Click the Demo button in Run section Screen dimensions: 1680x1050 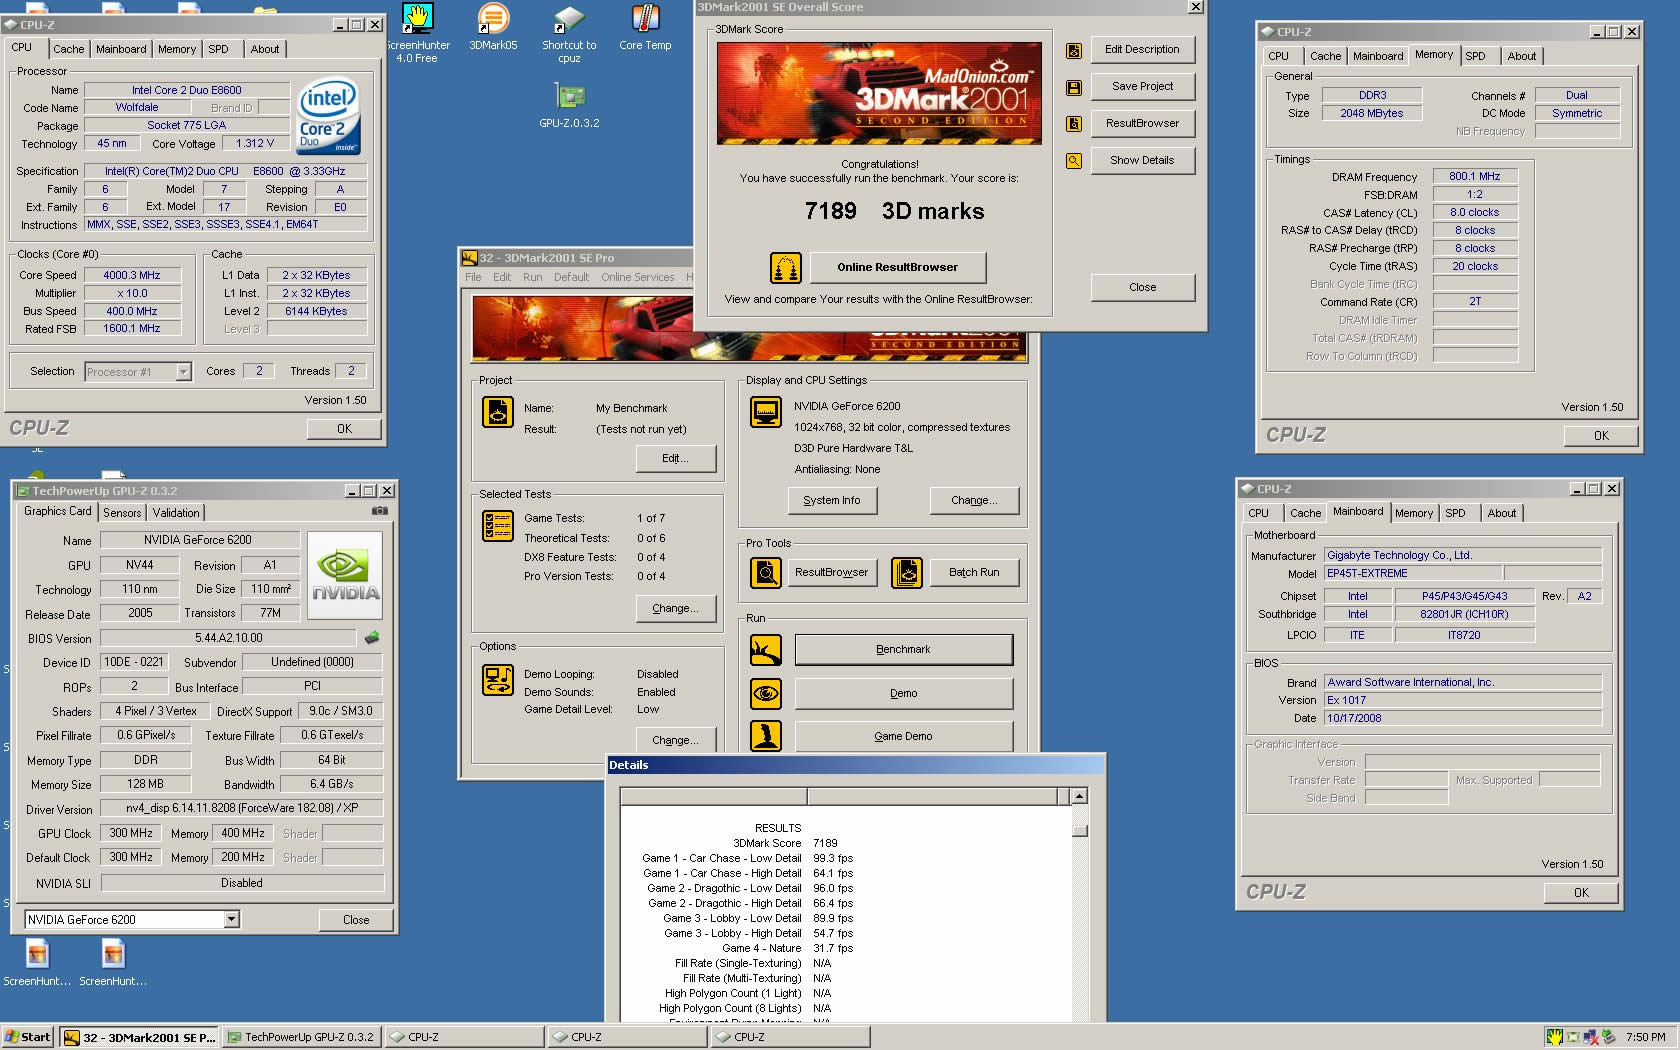[904, 693]
